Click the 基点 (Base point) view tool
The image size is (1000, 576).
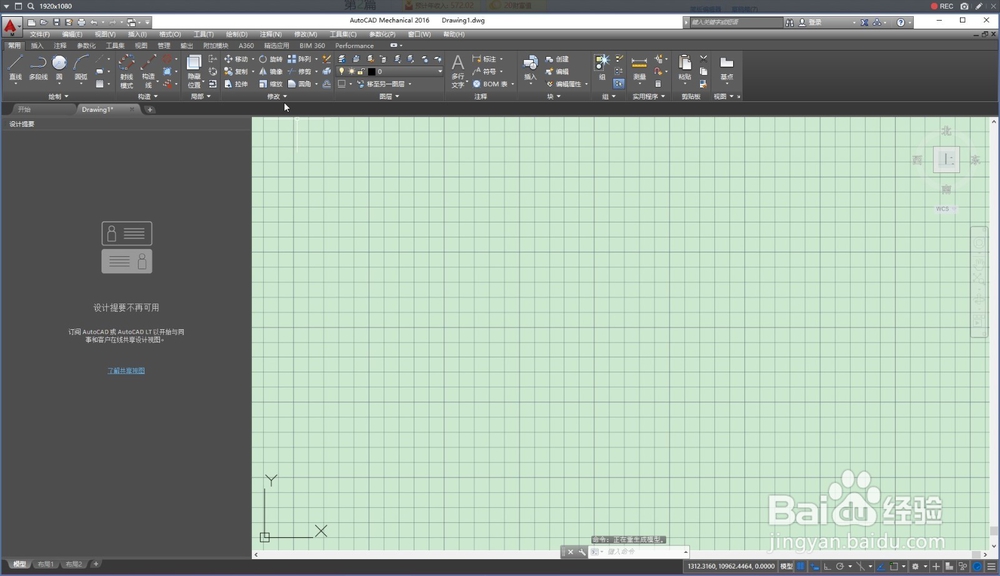[x=726, y=68]
